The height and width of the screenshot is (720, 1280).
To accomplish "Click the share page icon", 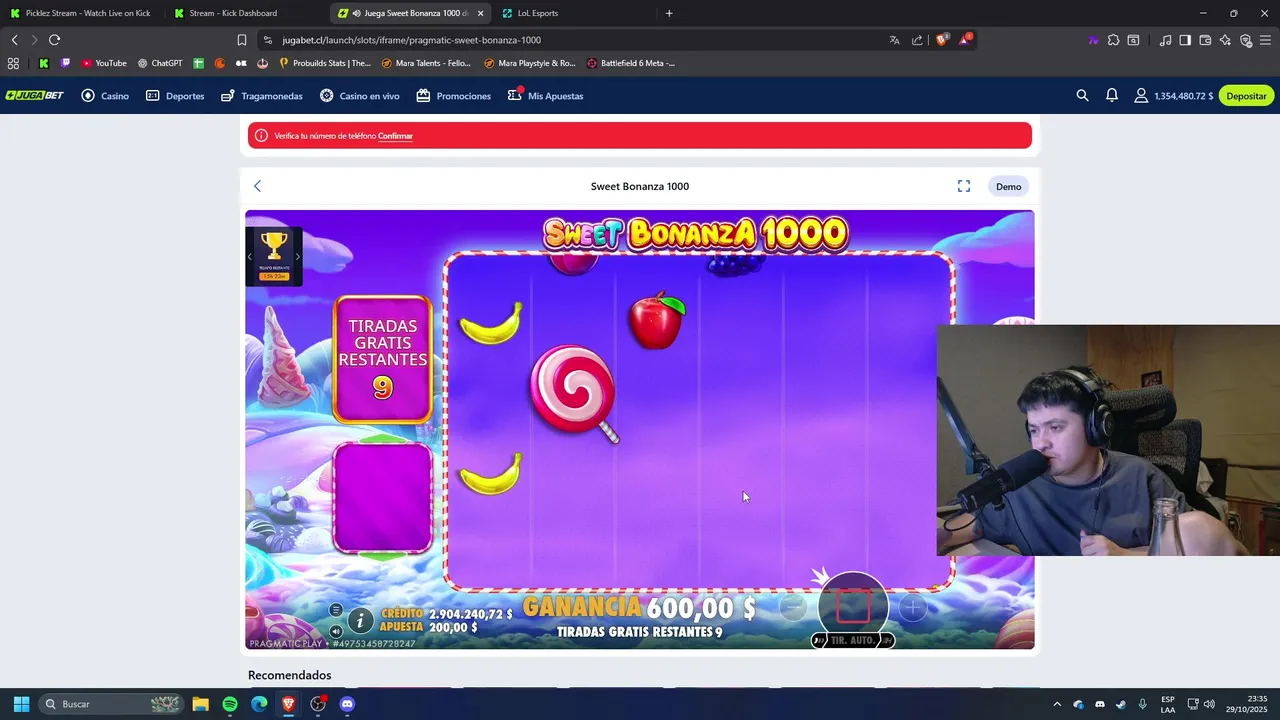I will pos(917,40).
